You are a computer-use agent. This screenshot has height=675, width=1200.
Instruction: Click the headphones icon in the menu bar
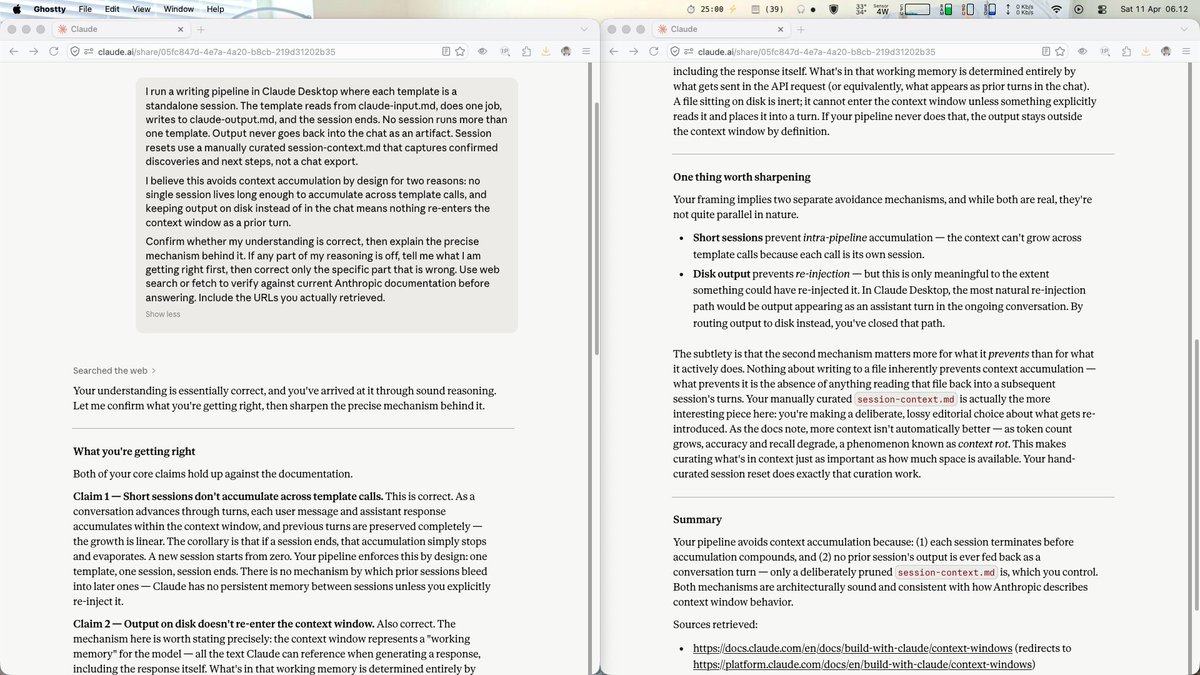pos(801,9)
